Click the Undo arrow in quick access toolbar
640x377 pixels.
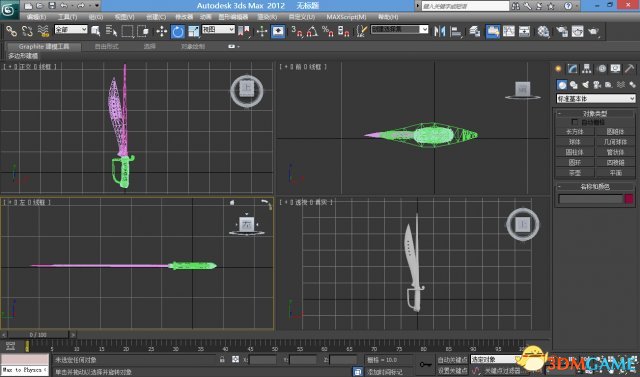64,6
